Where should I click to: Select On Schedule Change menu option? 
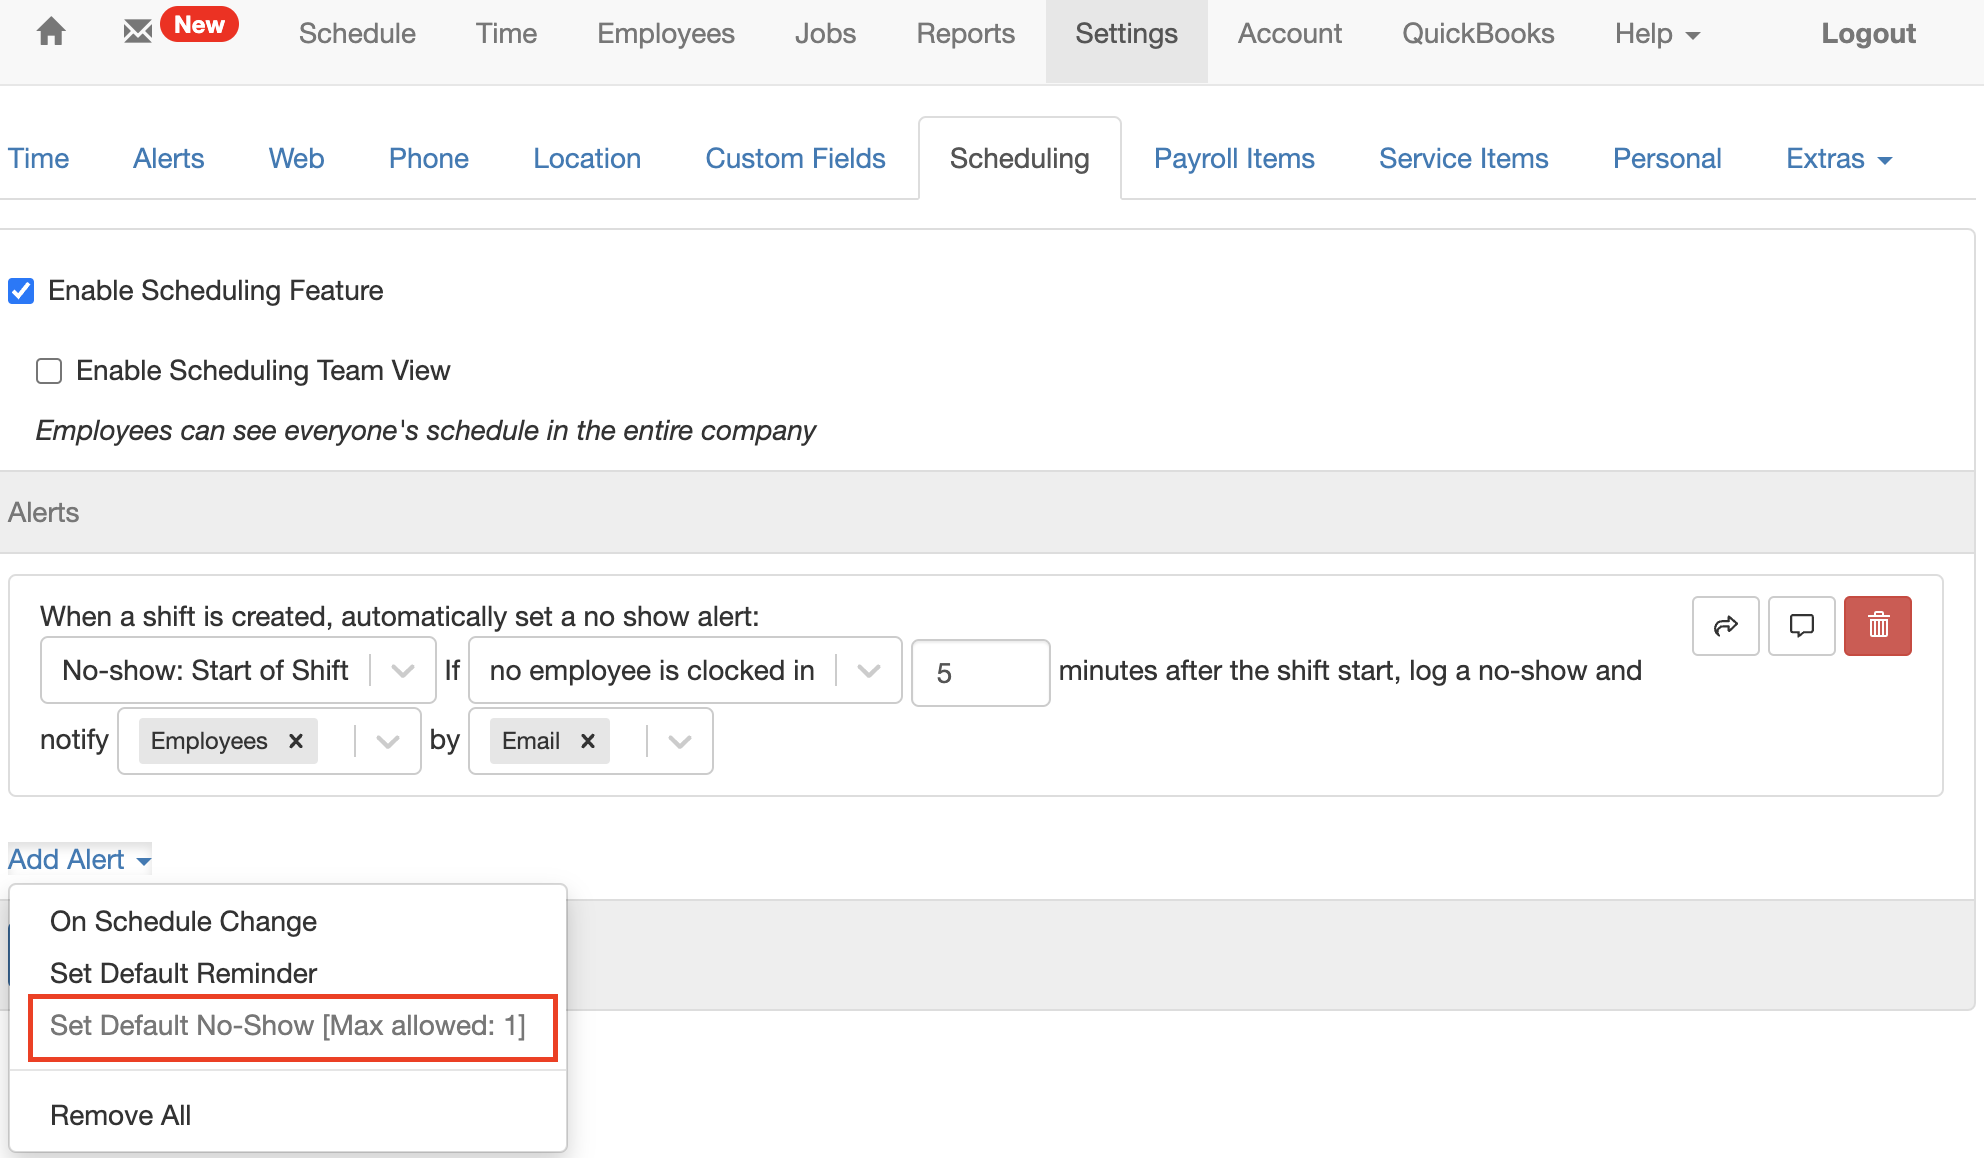point(183,921)
